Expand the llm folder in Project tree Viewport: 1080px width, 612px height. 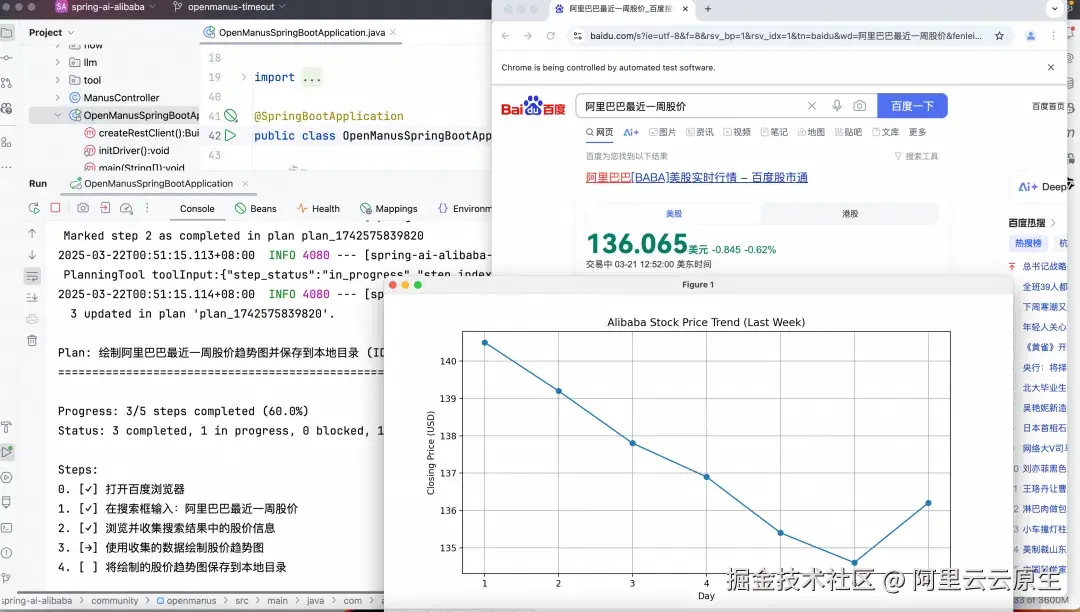click(57, 62)
